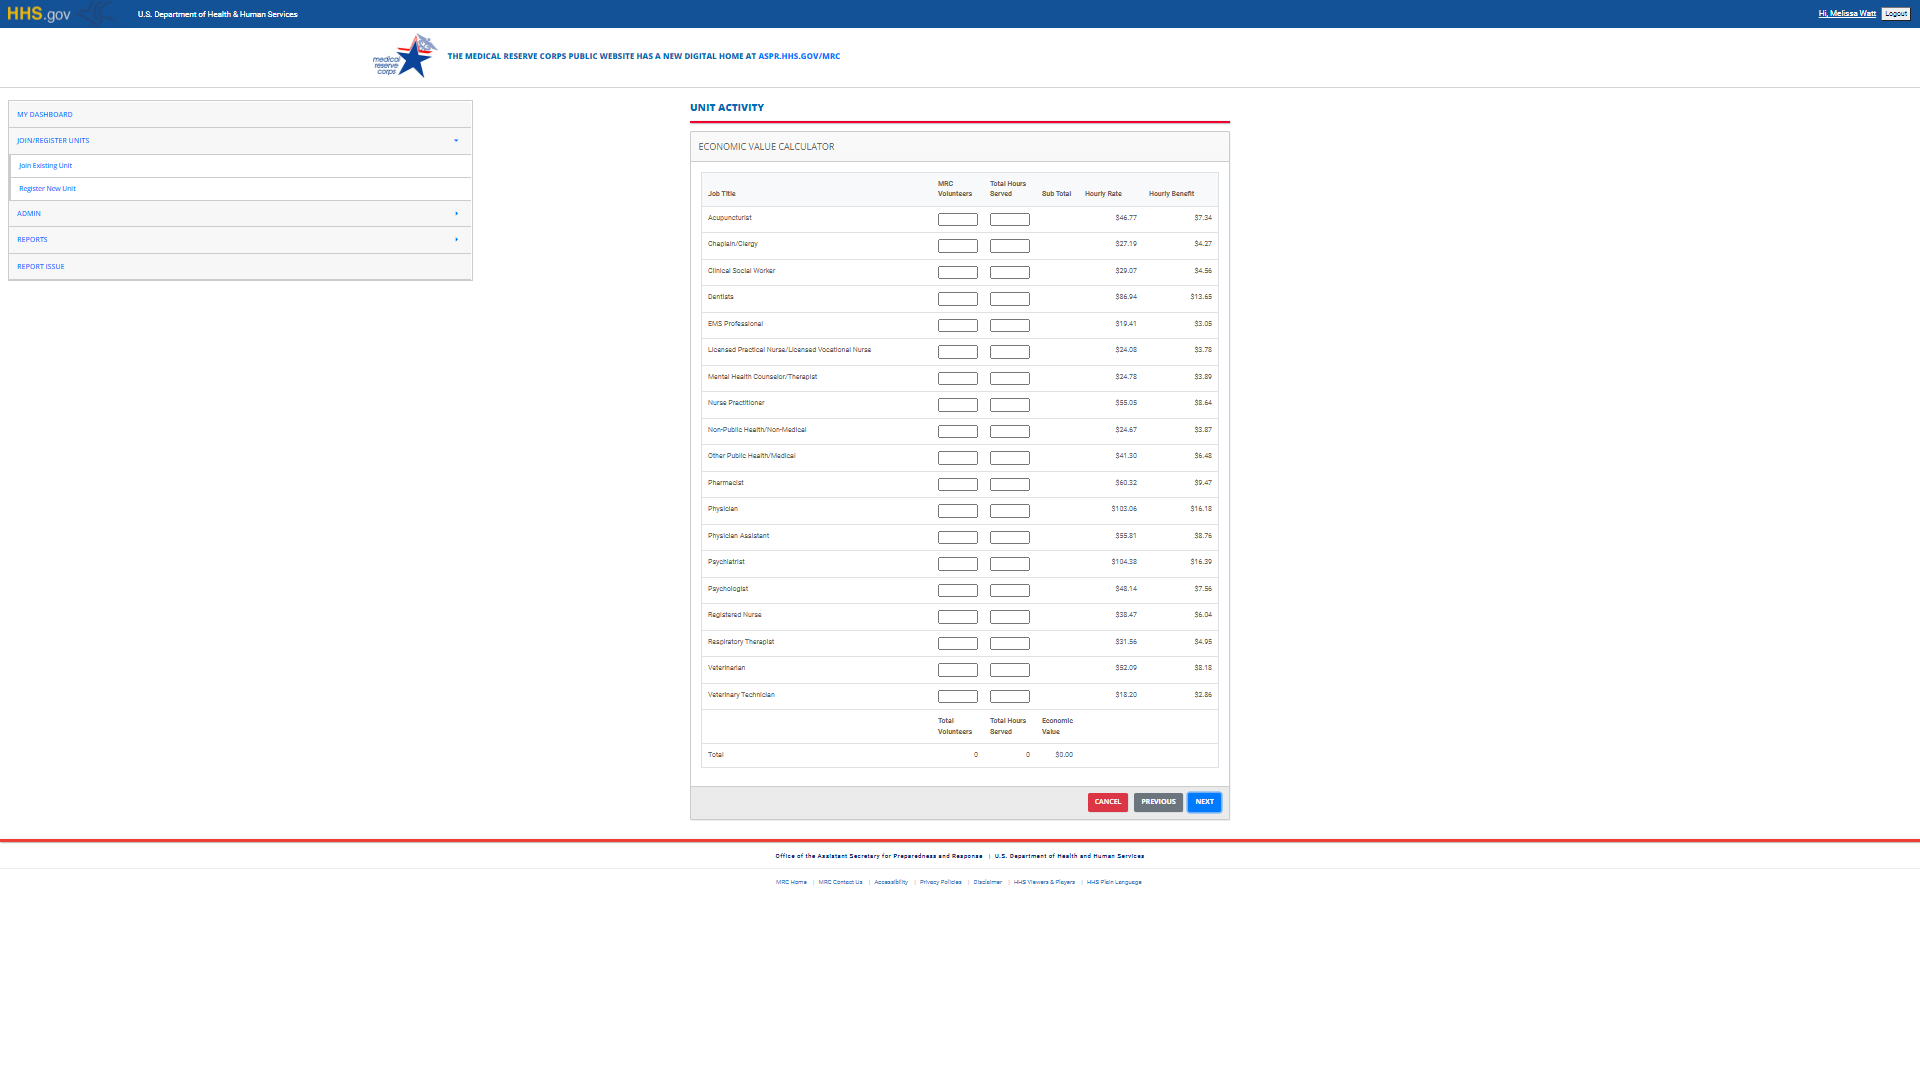The height and width of the screenshot is (1080, 1920).
Task: Click the Logout button
Action: pos(1895,14)
